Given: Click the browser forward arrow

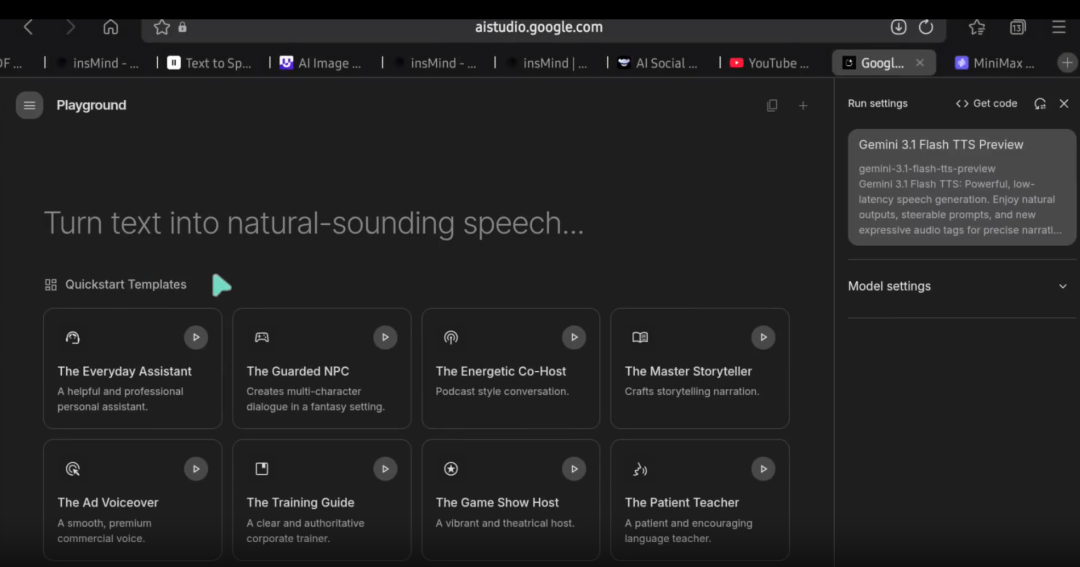Looking at the screenshot, I should pyautogui.click(x=70, y=28).
